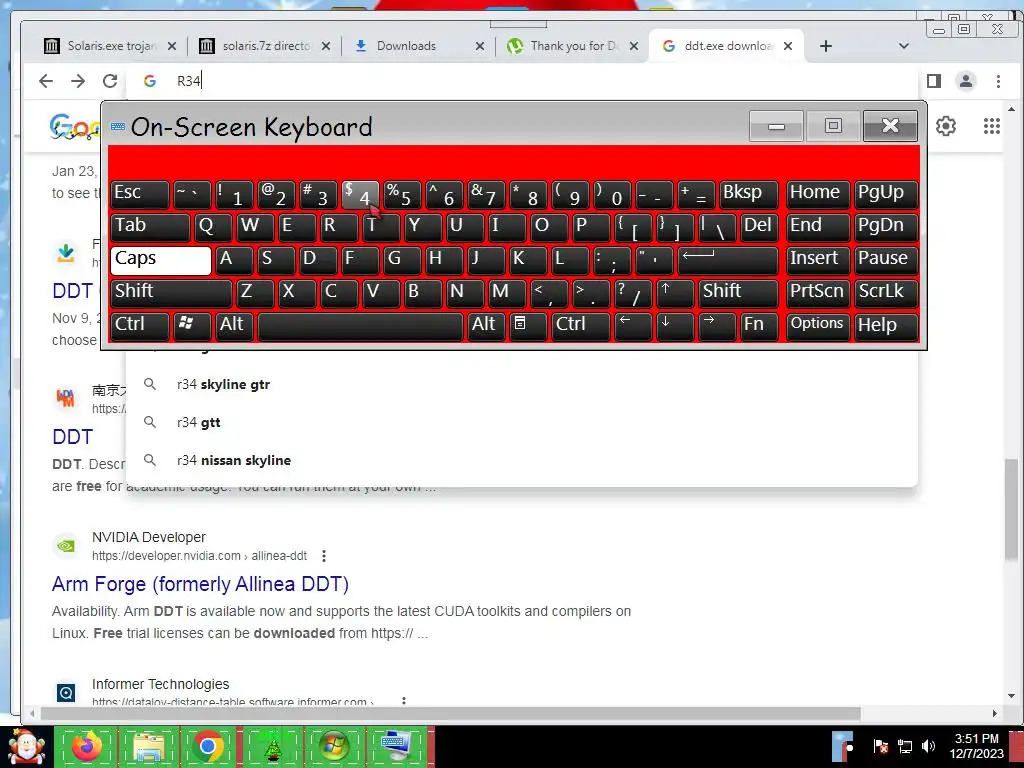The image size is (1024, 768).
Task: Toggle the right Alt key on keyboard
Action: (485, 326)
